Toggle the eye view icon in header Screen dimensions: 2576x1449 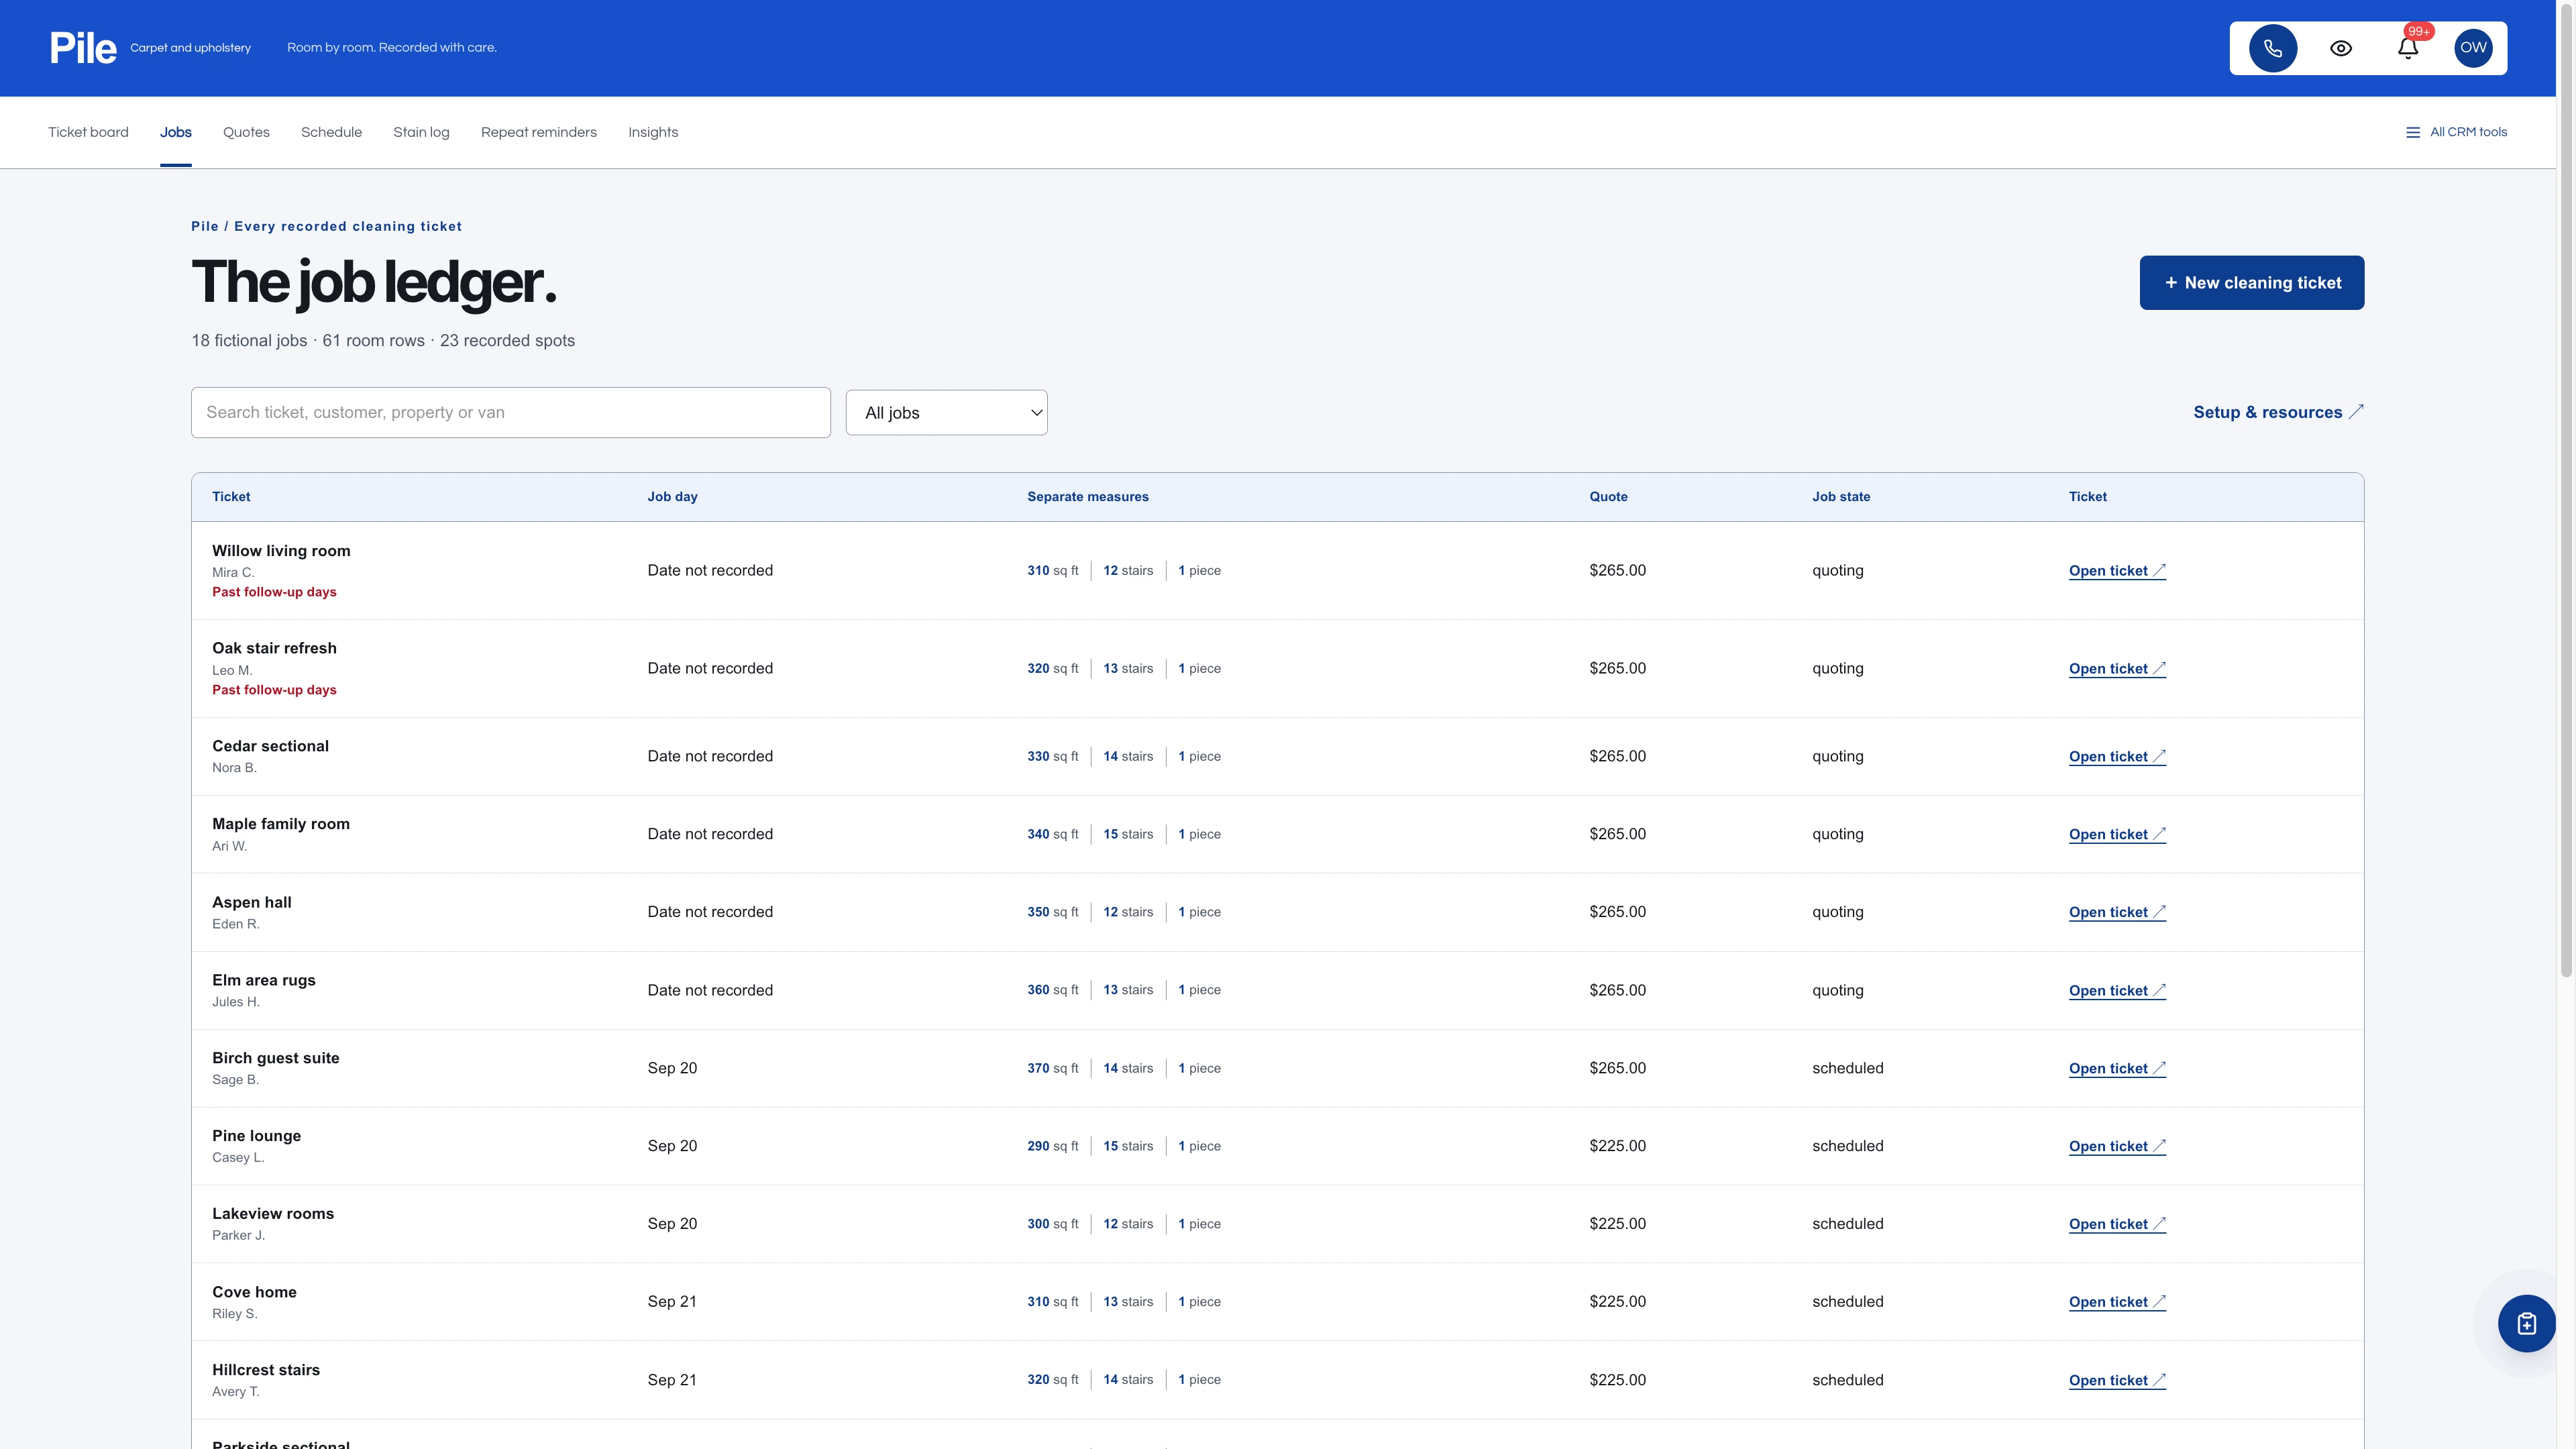2341,48
